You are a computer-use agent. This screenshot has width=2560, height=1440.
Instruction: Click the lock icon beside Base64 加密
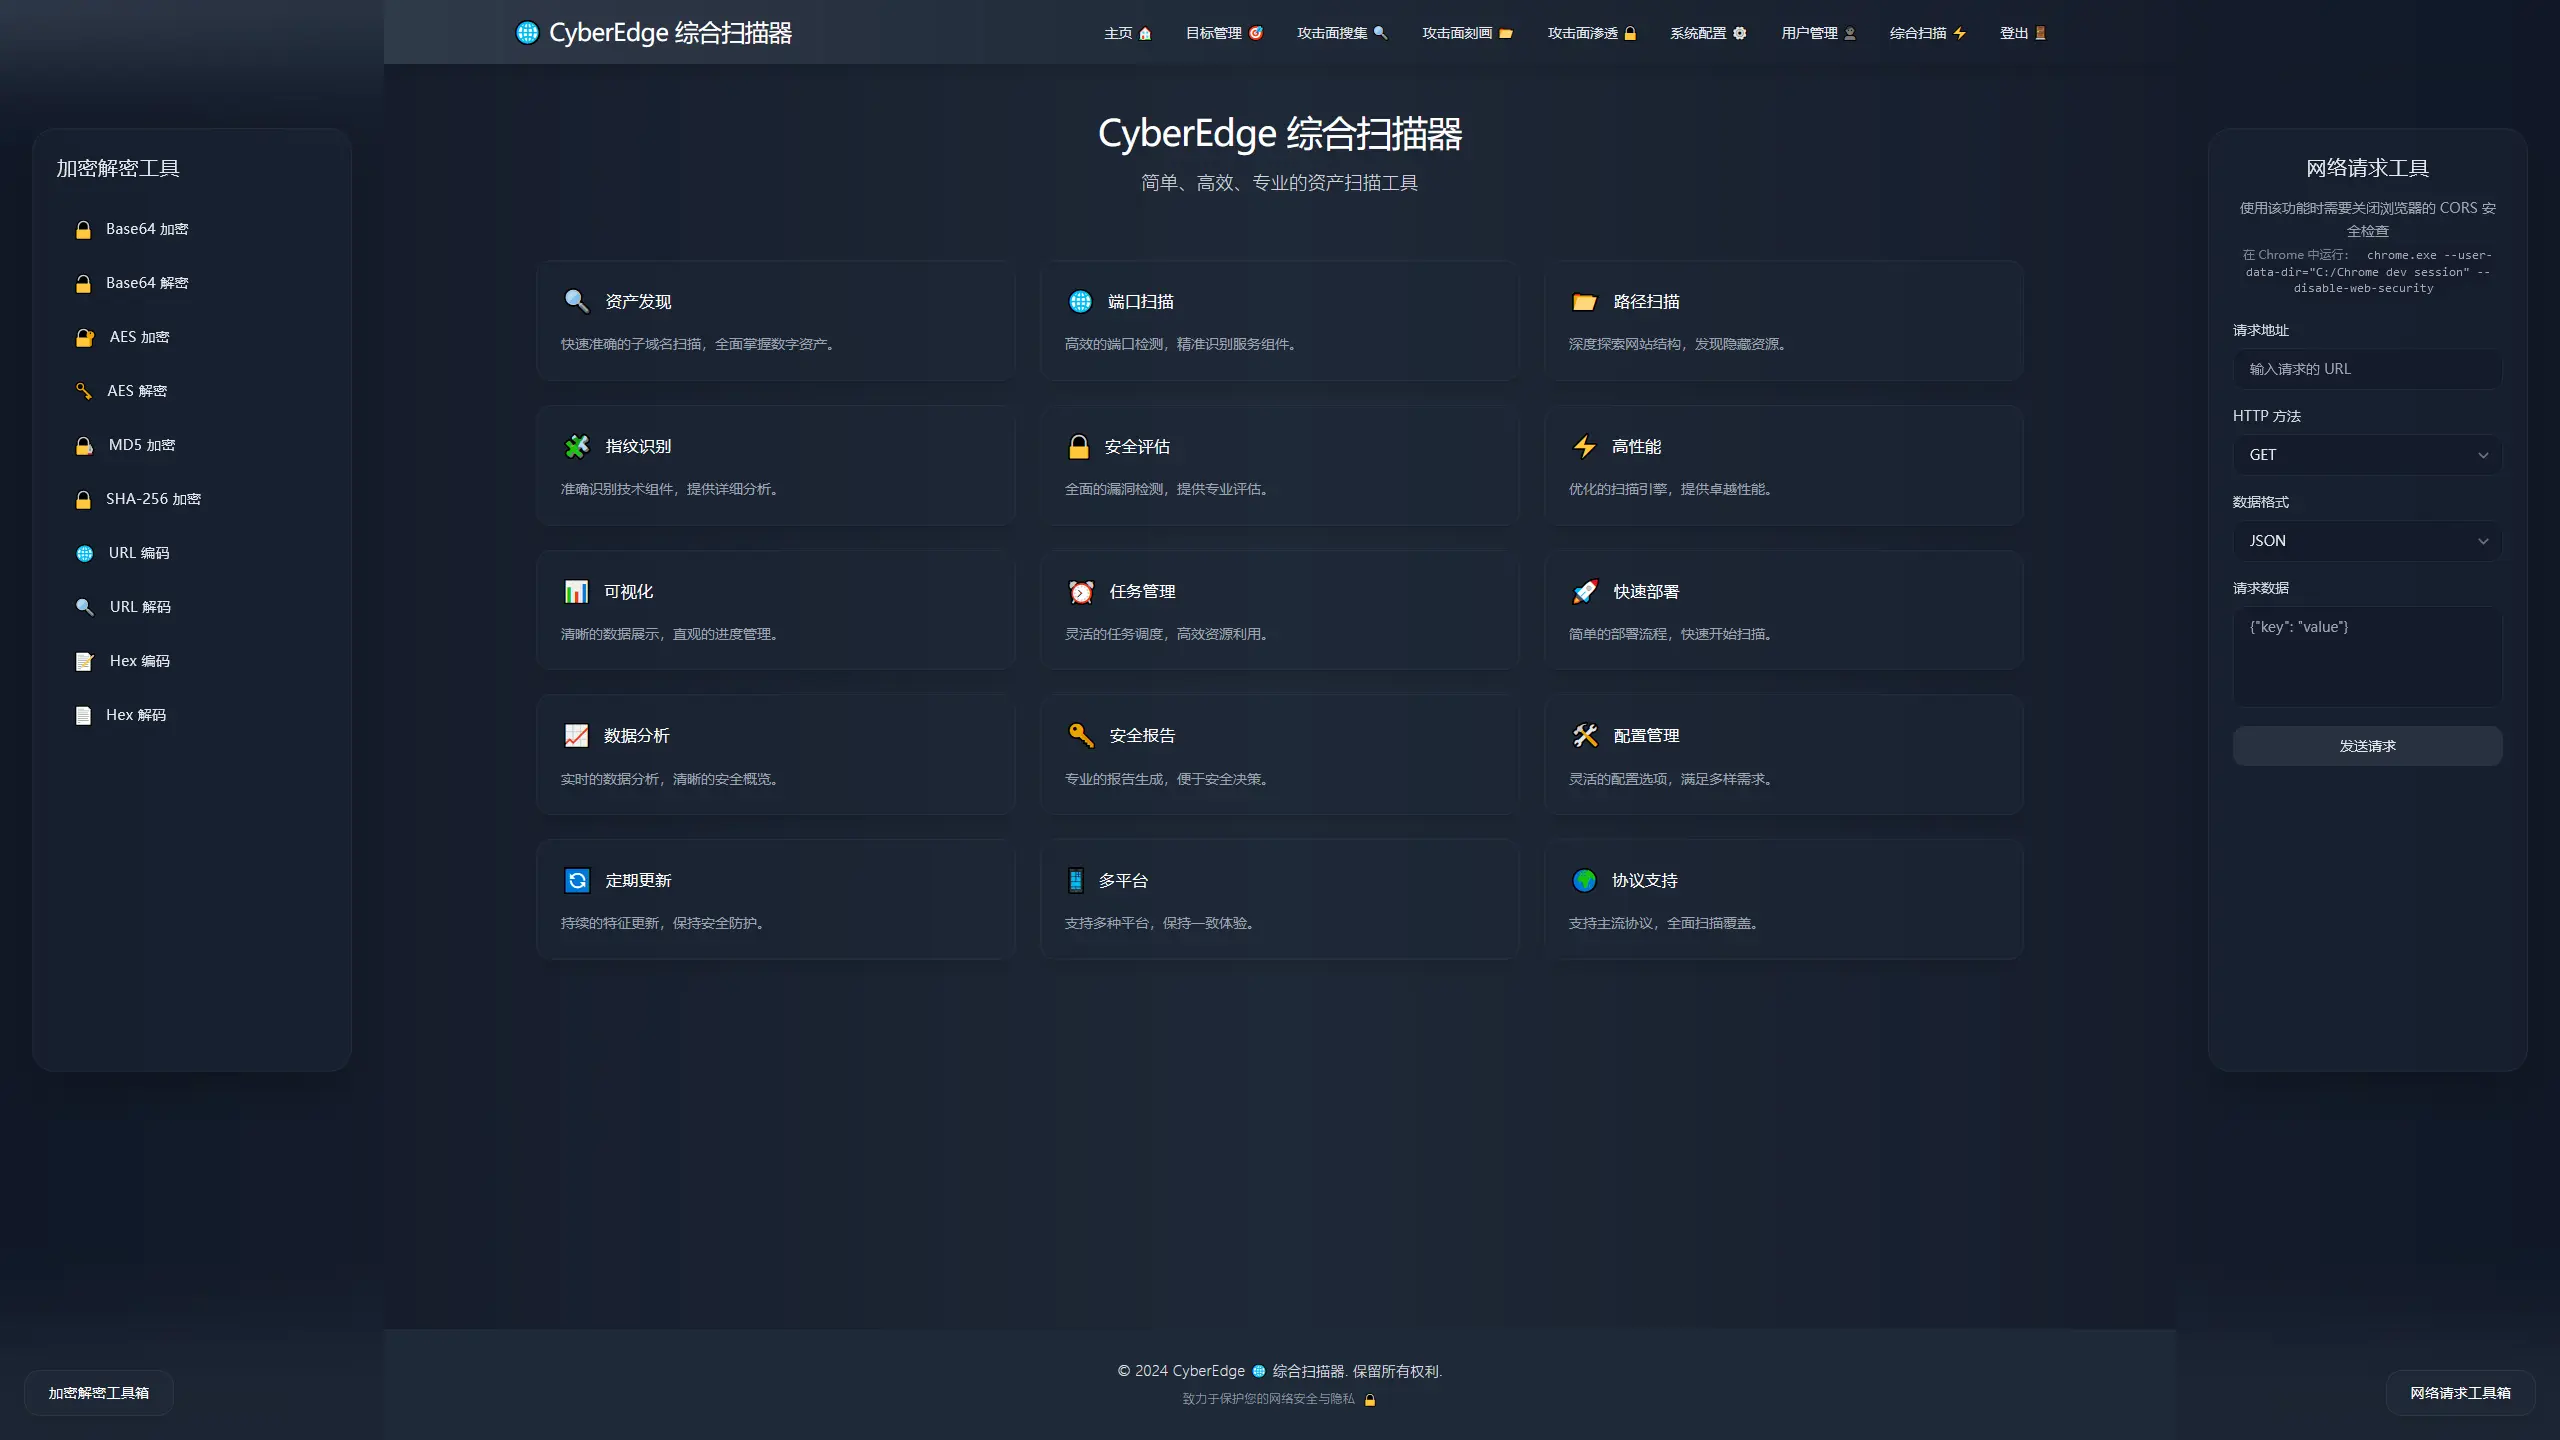[84, 229]
